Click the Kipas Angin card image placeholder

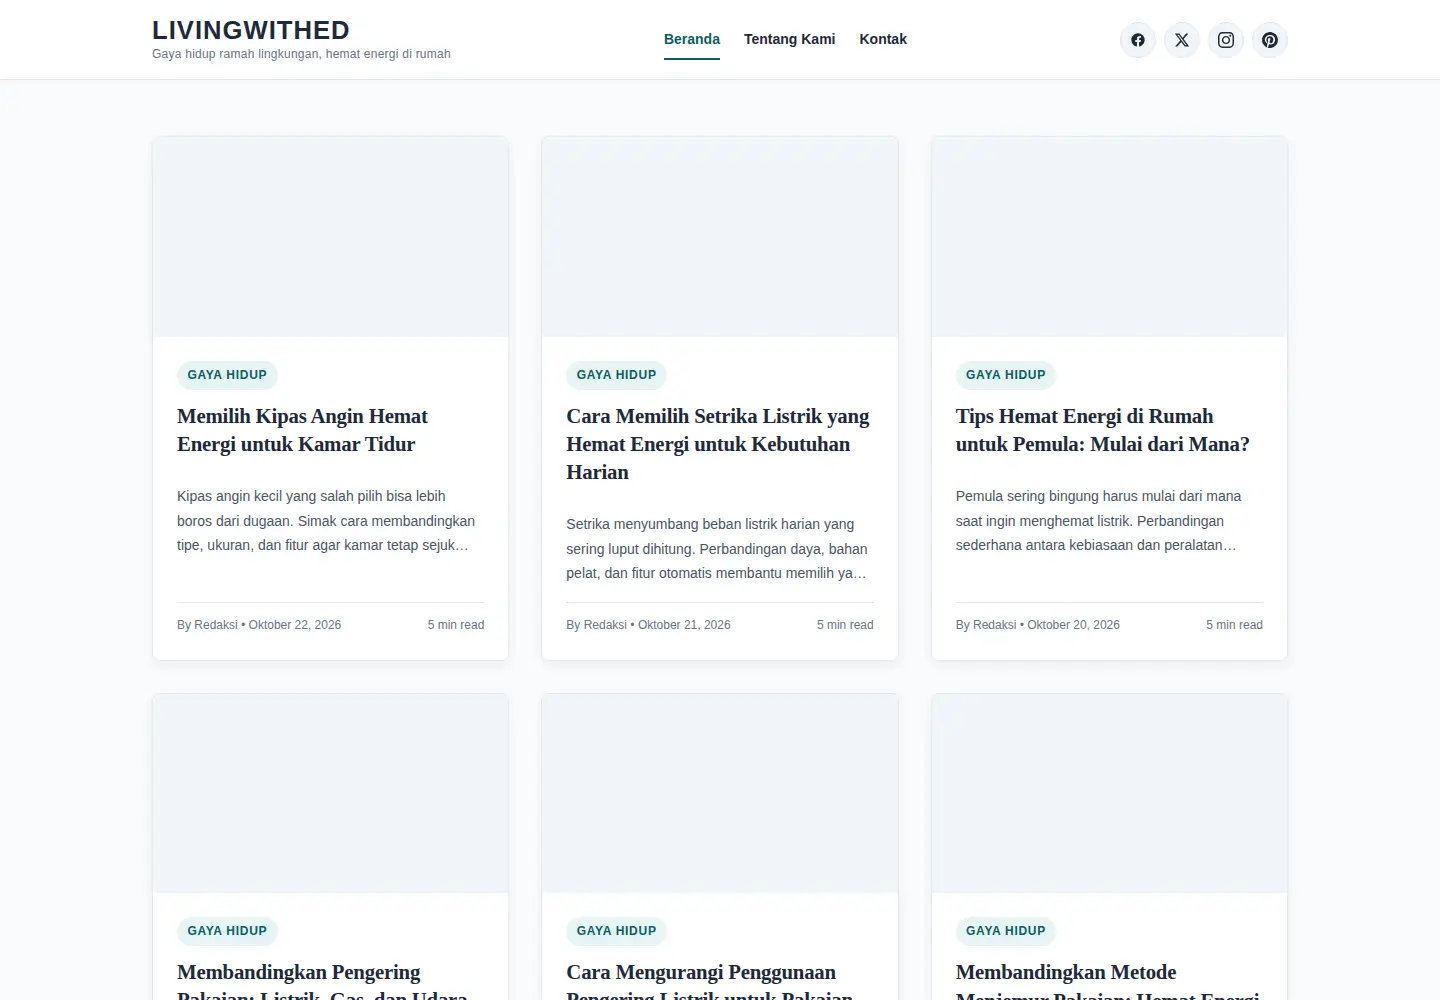point(330,237)
